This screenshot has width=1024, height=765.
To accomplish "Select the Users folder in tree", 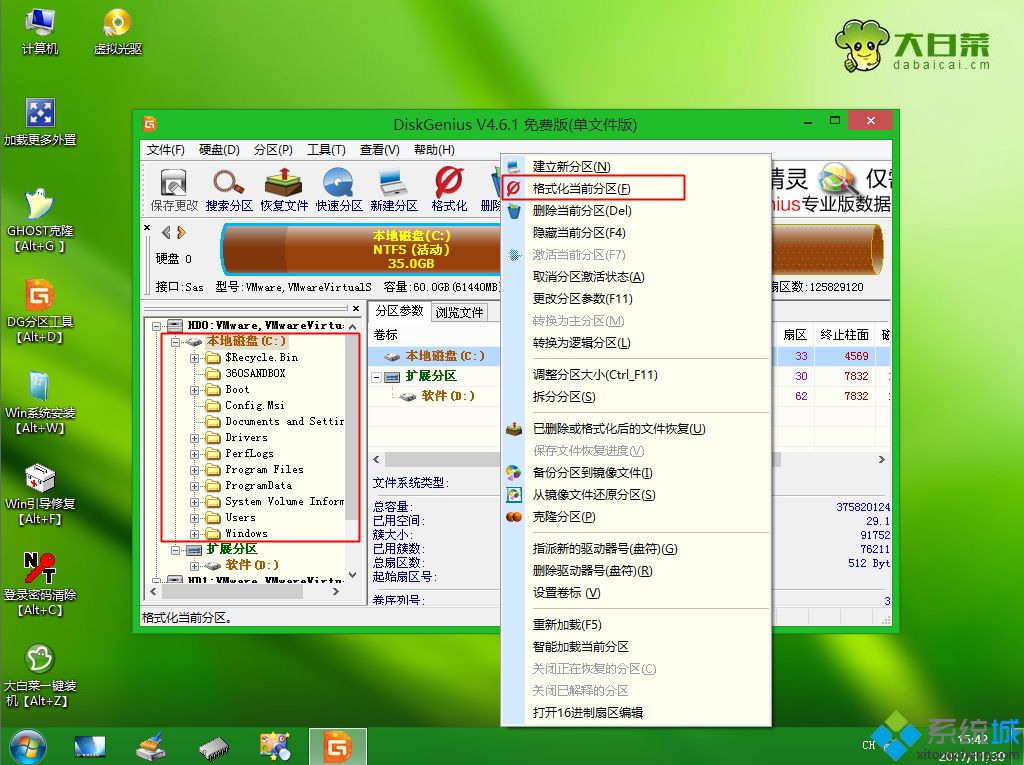I will pos(240,518).
